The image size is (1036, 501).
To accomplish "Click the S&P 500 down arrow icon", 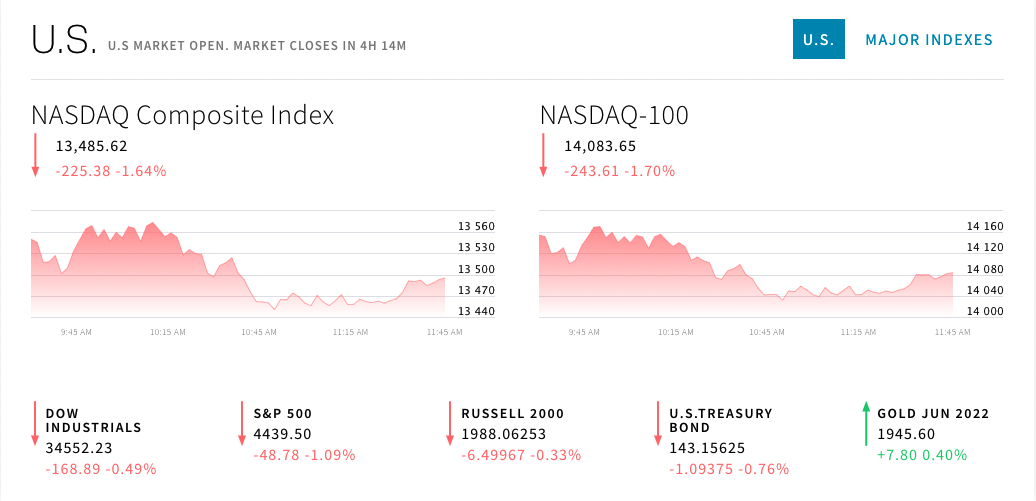I will click(242, 424).
